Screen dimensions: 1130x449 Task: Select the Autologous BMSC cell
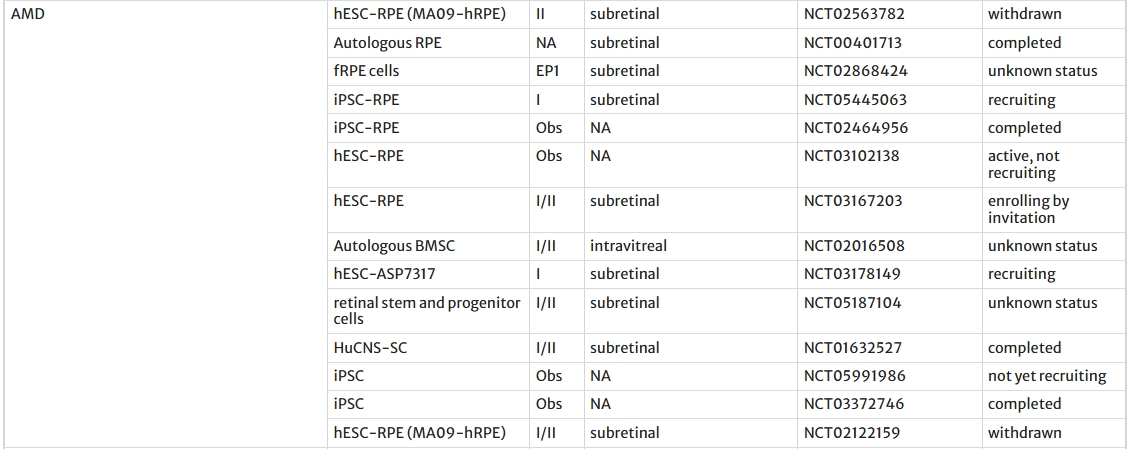pos(394,246)
